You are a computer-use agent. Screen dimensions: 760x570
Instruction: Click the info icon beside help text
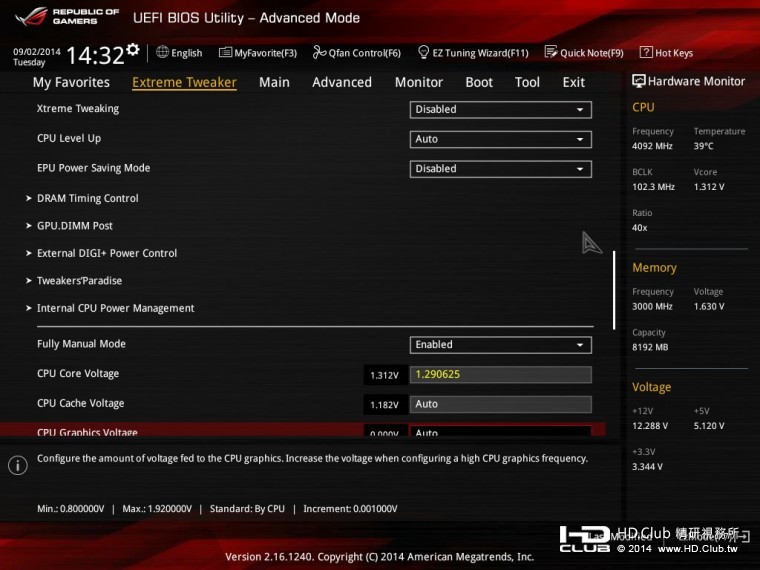[18, 465]
